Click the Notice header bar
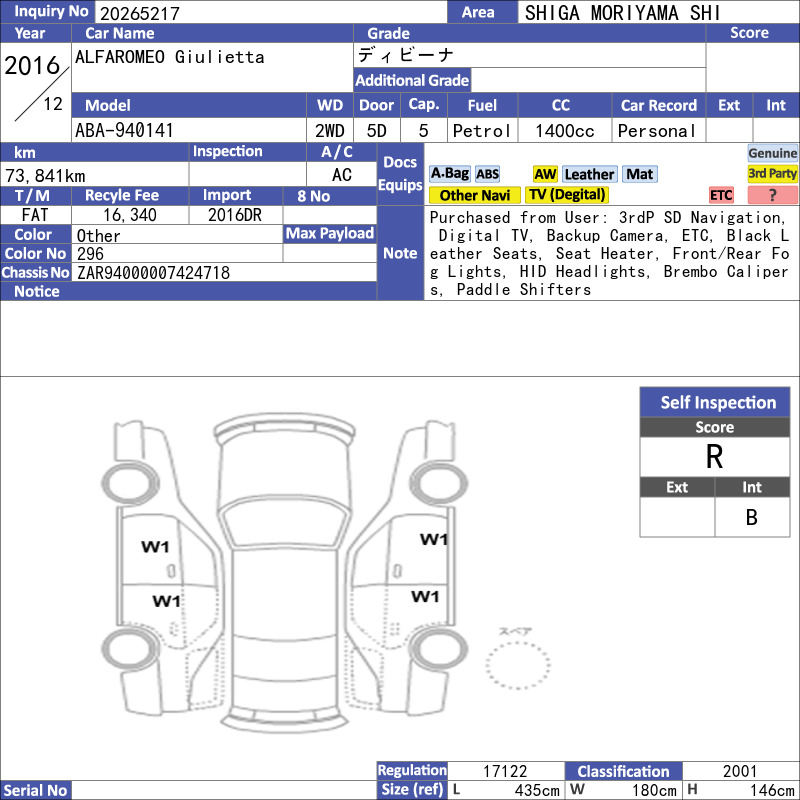The height and width of the screenshot is (800, 800). [x=189, y=291]
